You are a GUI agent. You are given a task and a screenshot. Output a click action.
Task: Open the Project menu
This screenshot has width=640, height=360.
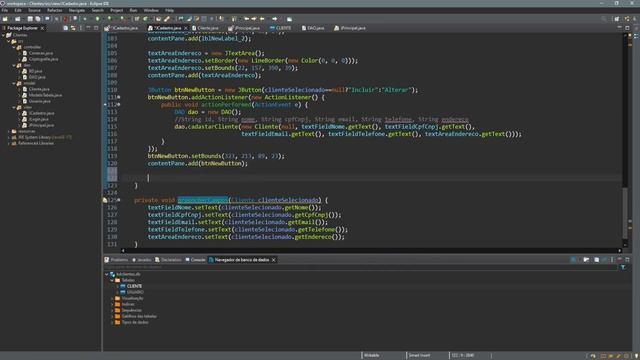(x=117, y=10)
